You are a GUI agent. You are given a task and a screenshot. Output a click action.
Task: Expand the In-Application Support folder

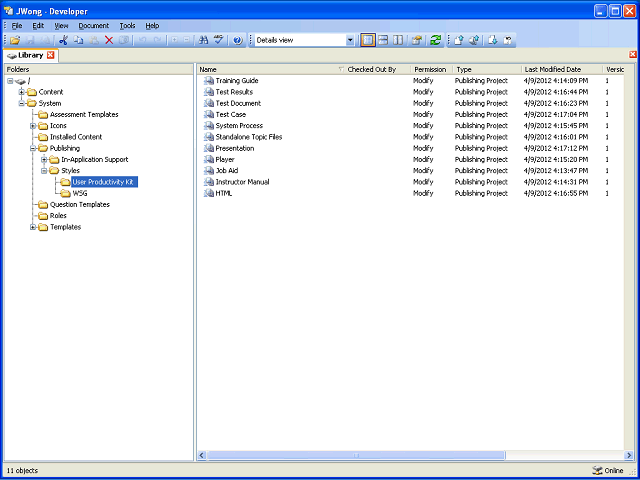click(44, 159)
